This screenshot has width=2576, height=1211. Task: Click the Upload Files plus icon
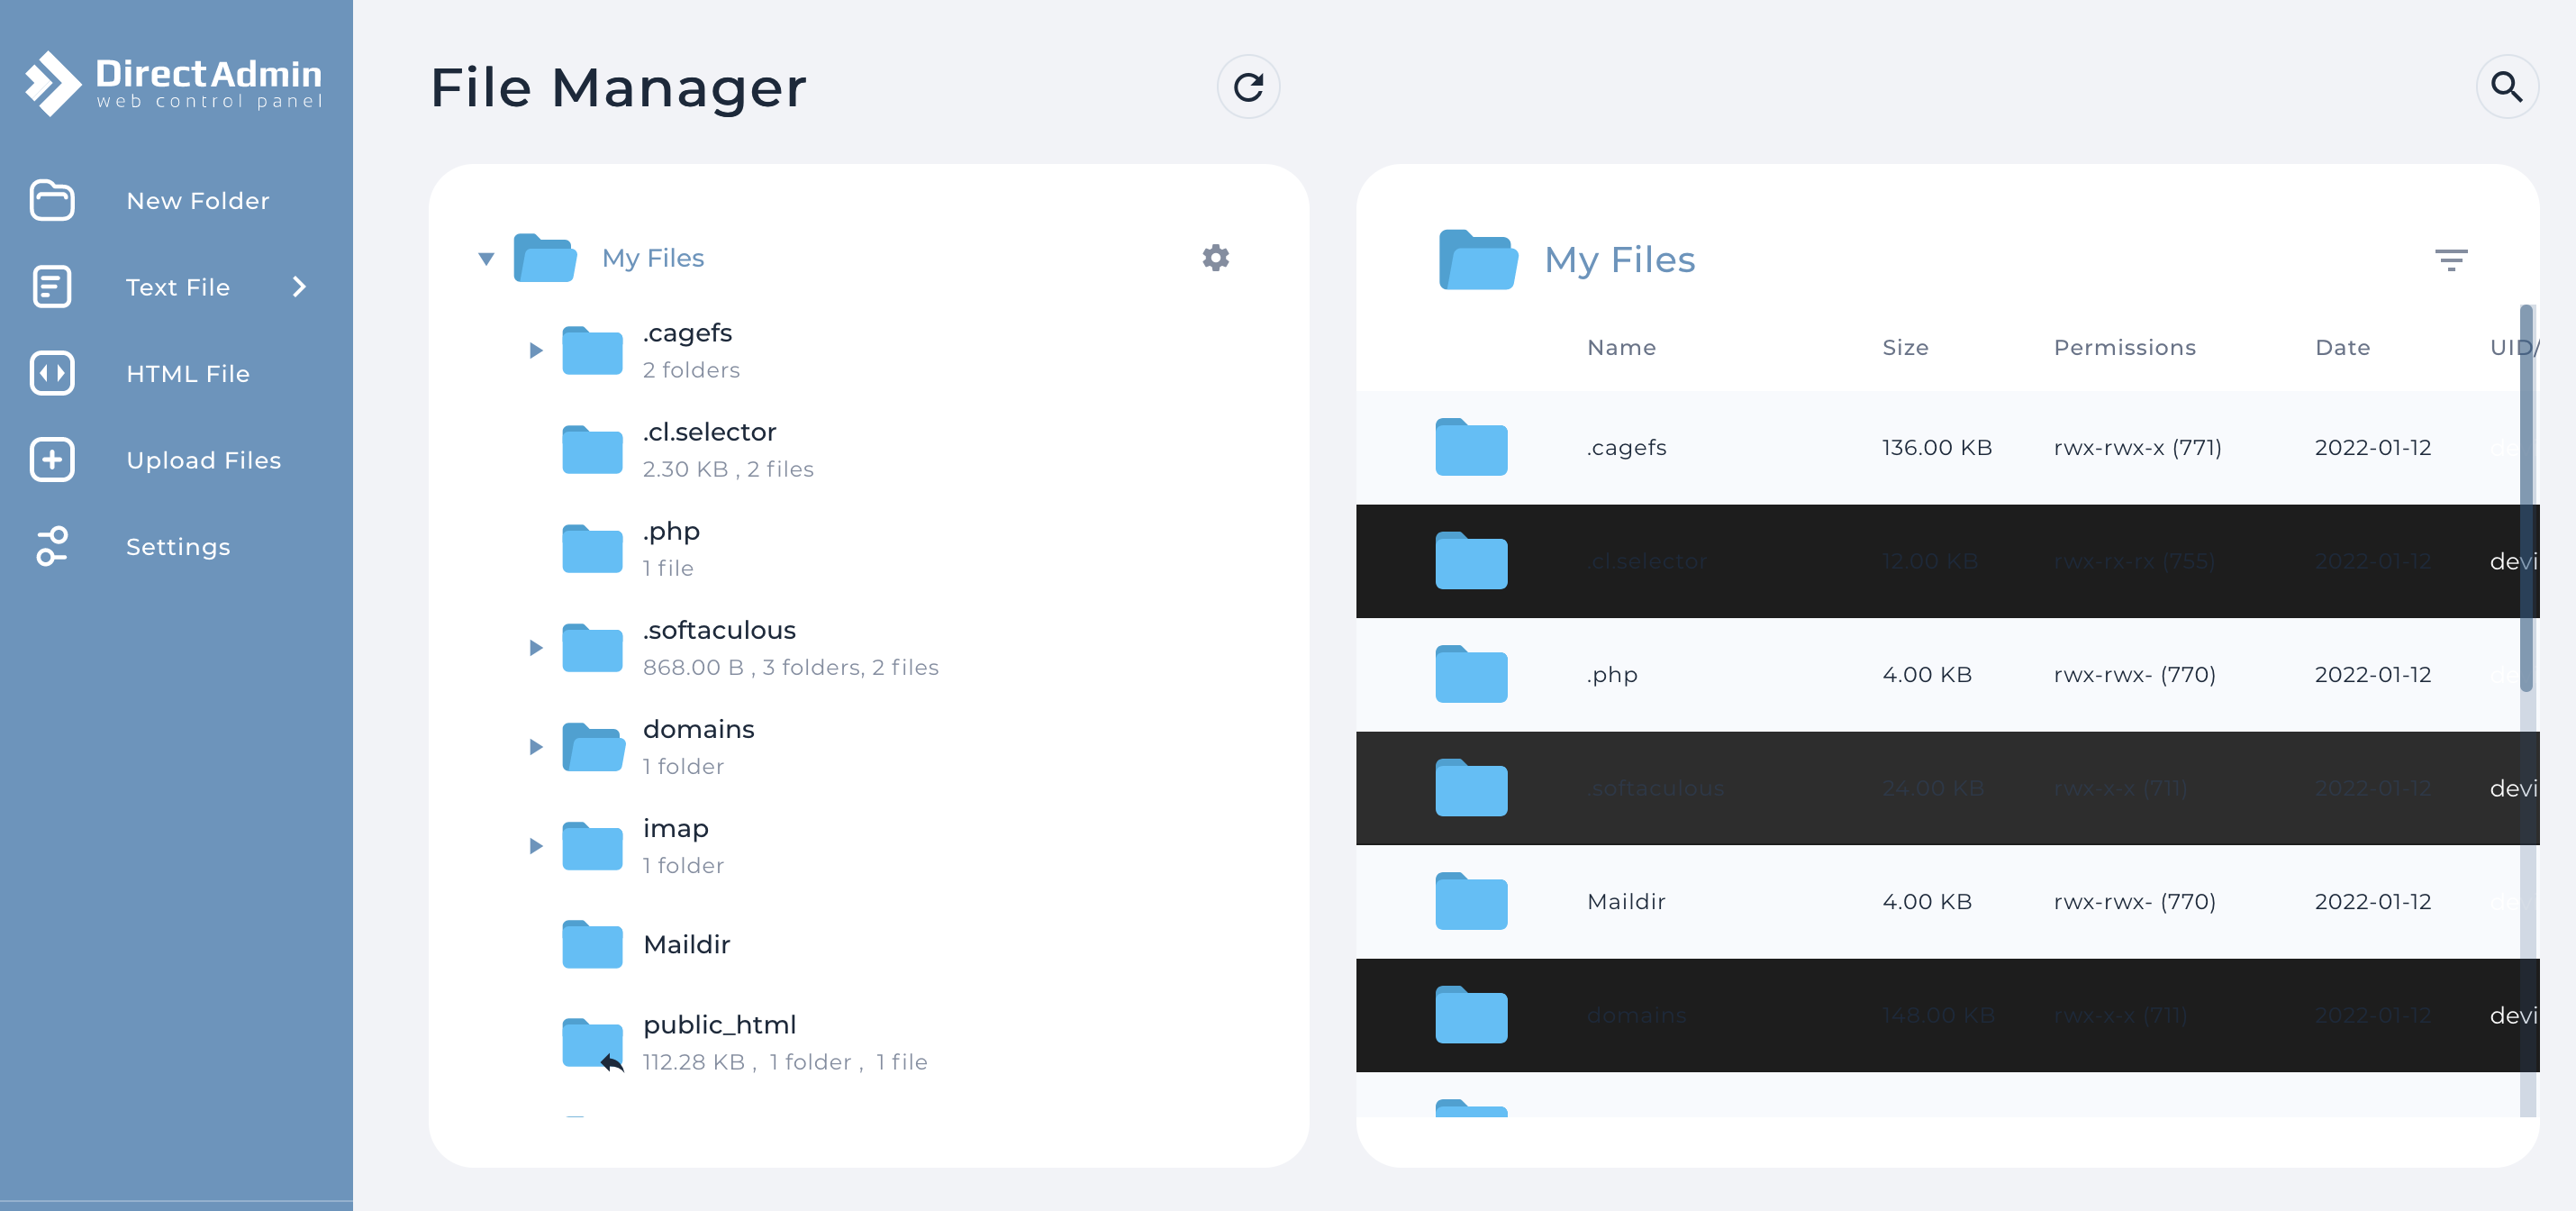click(52, 460)
